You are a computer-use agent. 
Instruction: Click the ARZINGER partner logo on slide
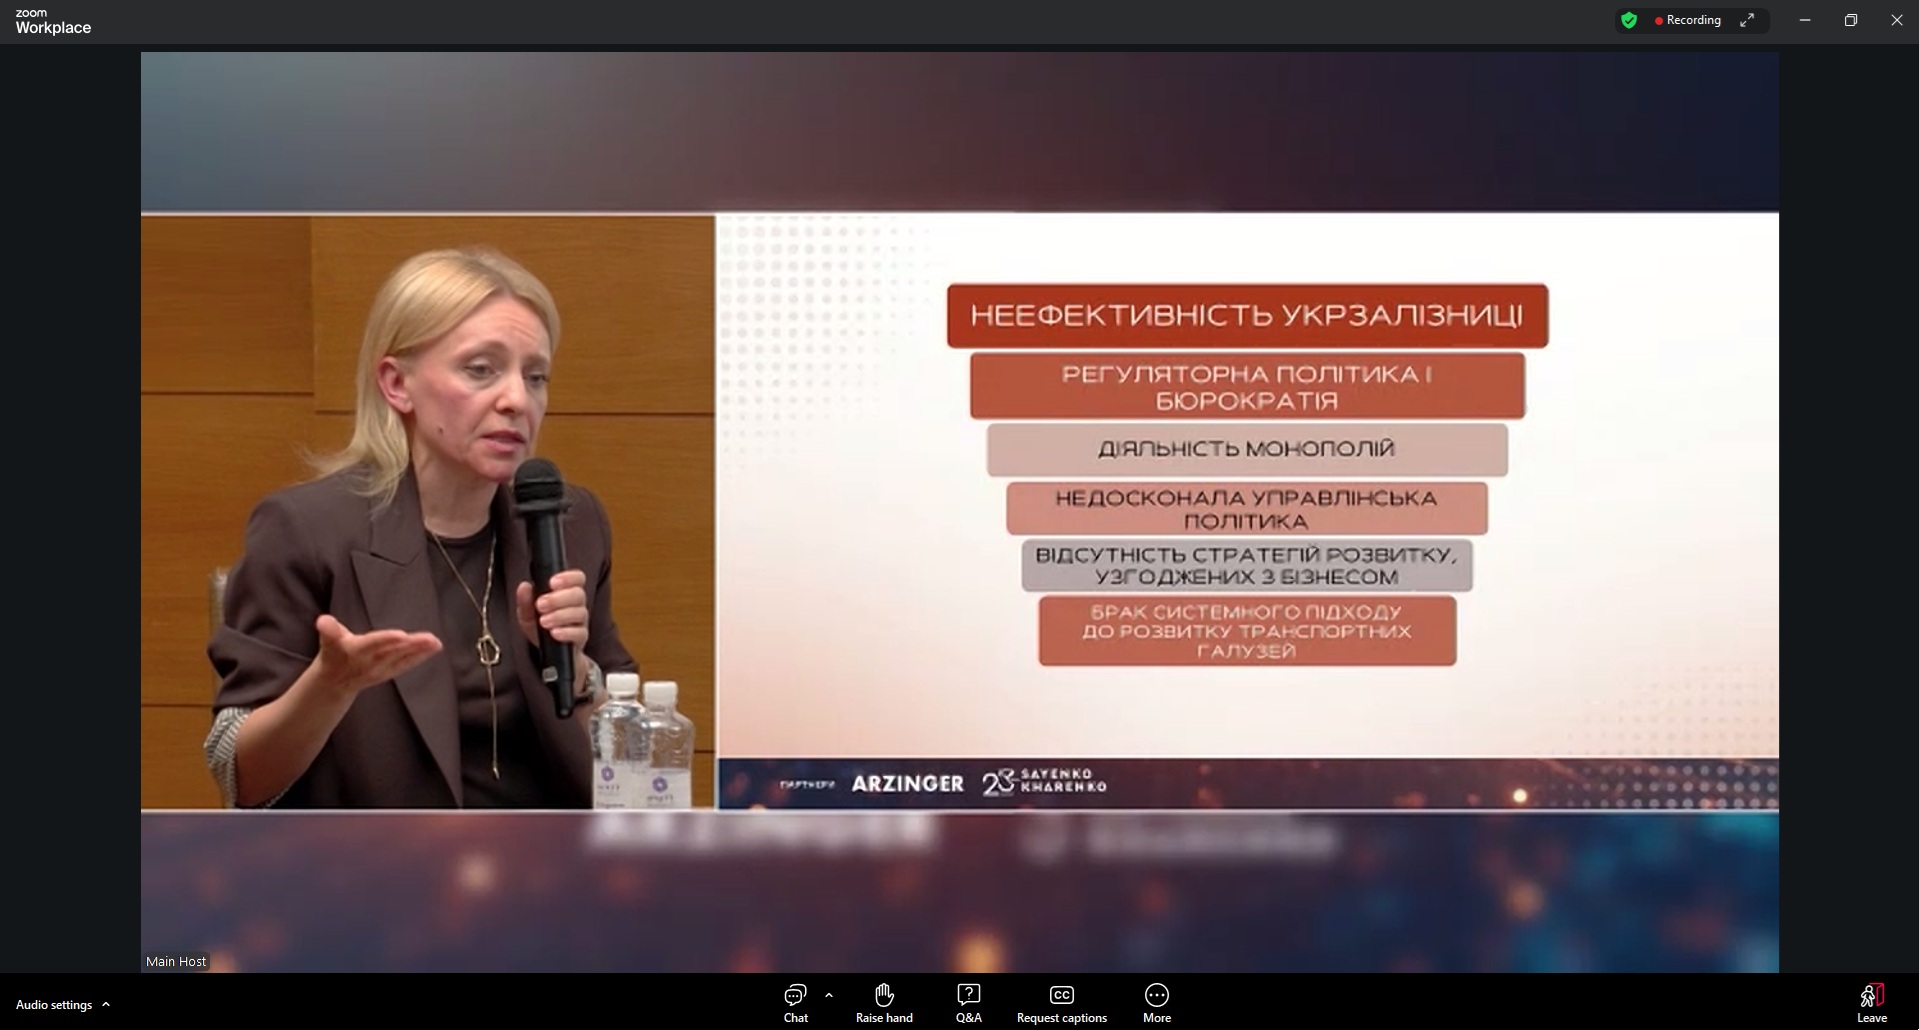click(907, 784)
